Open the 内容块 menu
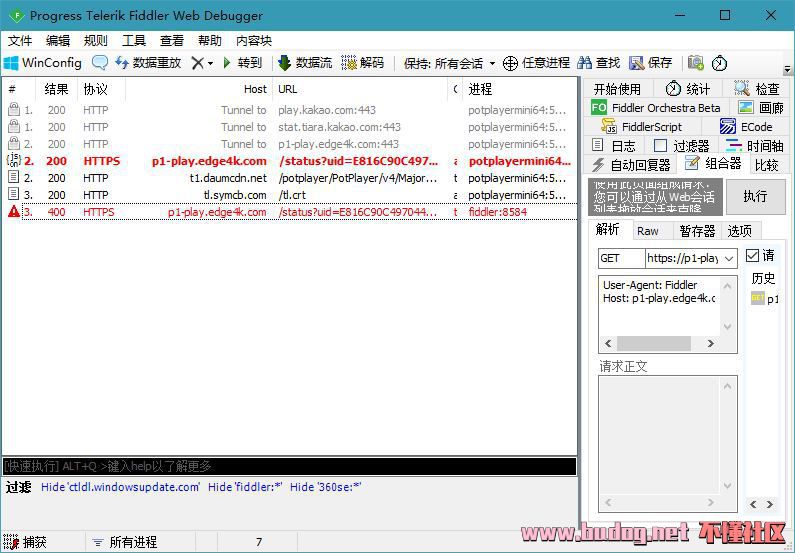 click(x=254, y=41)
